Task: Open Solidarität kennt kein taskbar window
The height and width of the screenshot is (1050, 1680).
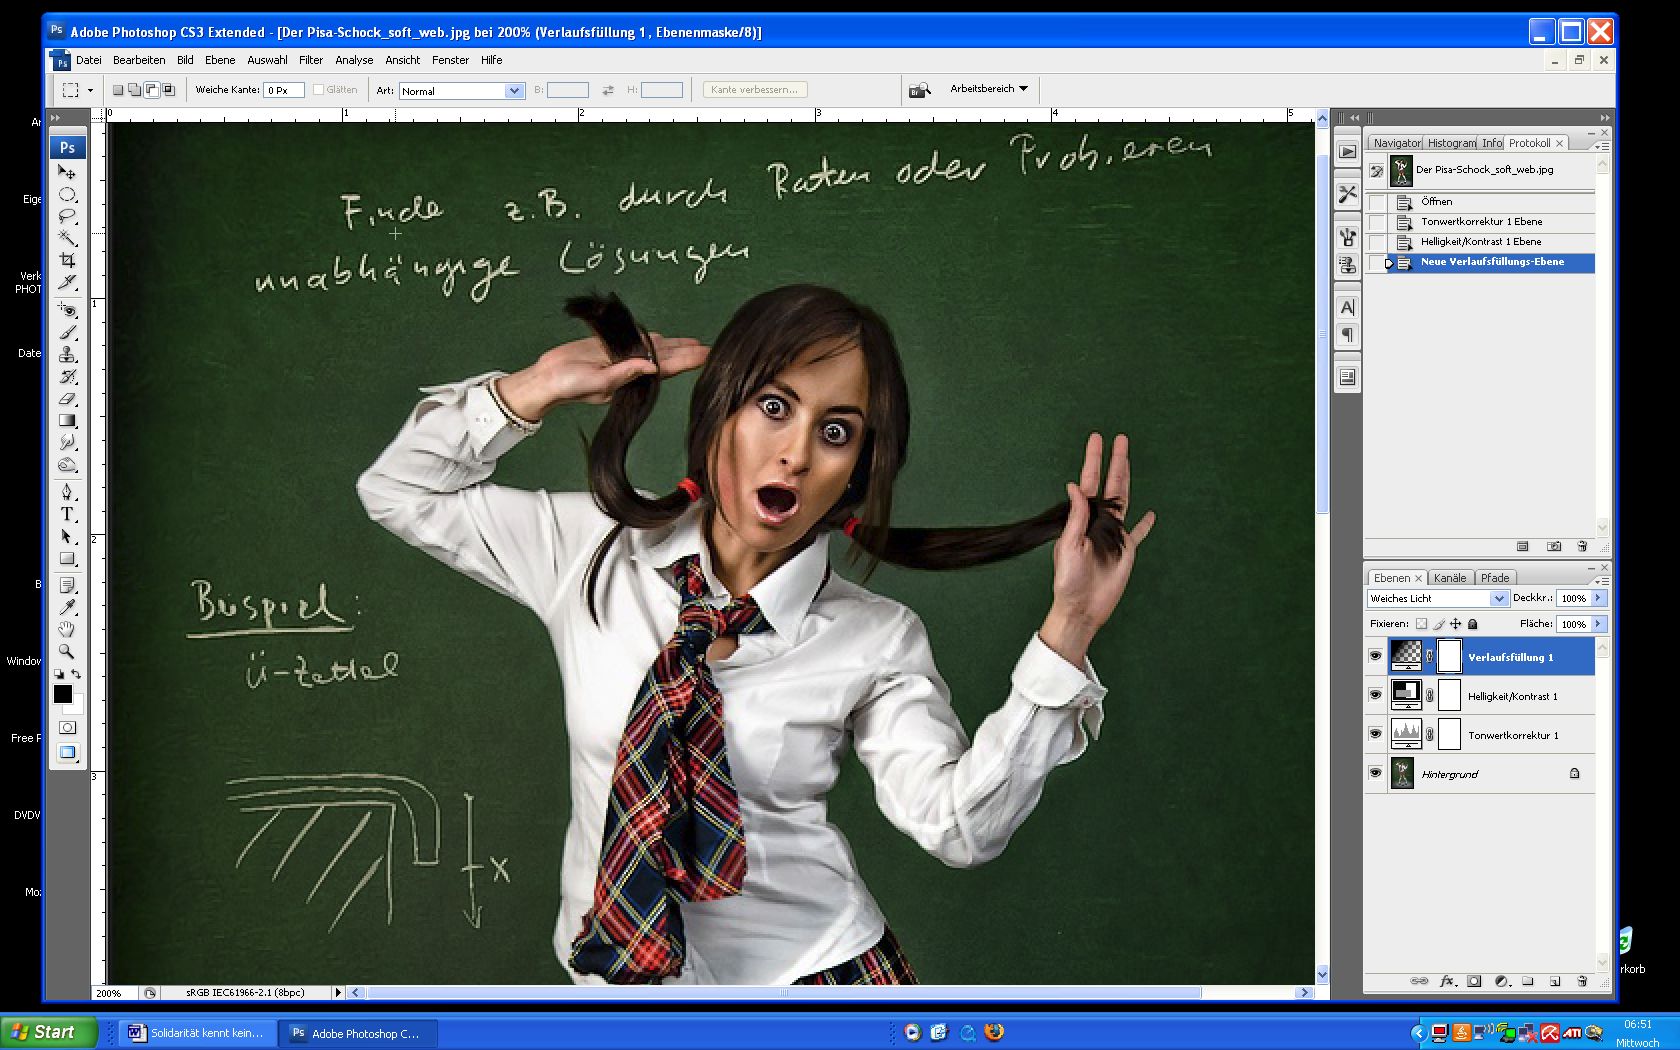Action: click(196, 1033)
